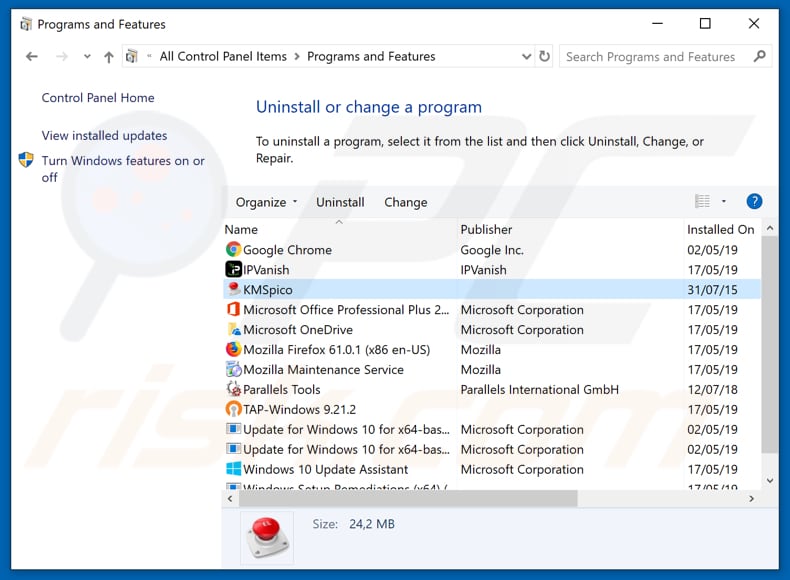
Task: Open View installed updates link
Action: 104,136
